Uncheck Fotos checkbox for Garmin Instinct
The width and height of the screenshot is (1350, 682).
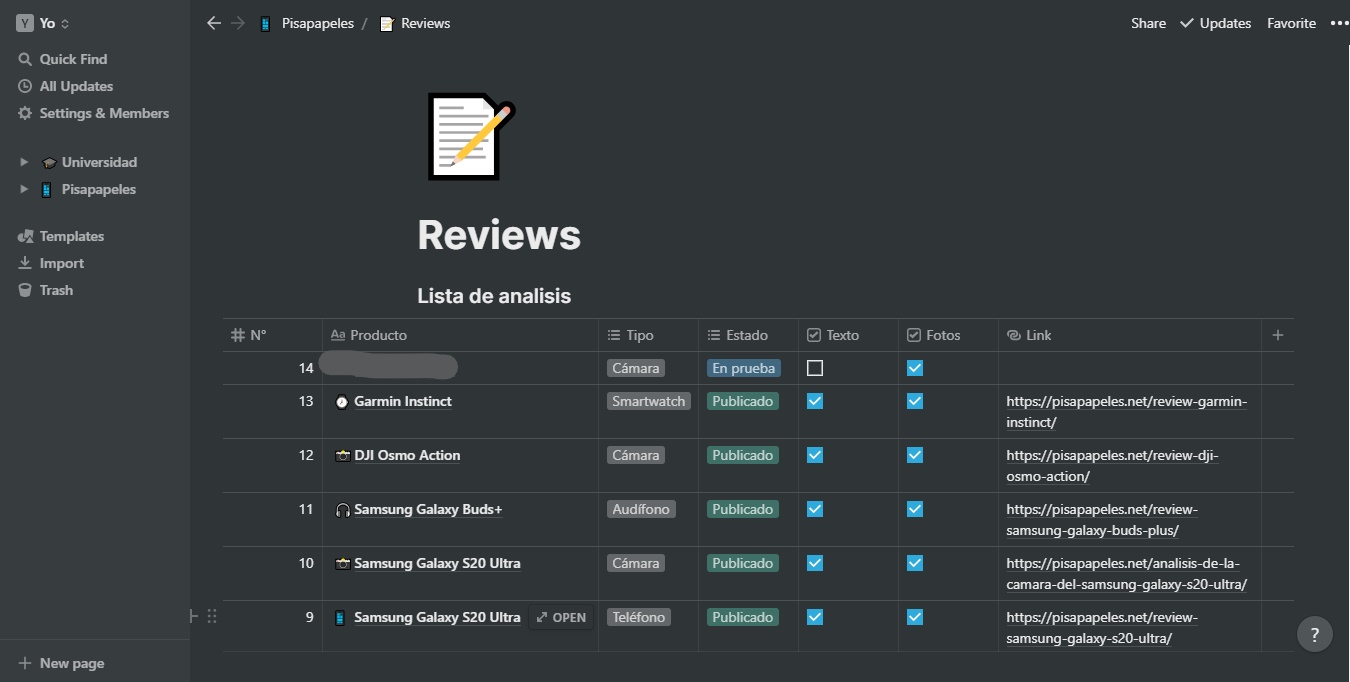915,401
